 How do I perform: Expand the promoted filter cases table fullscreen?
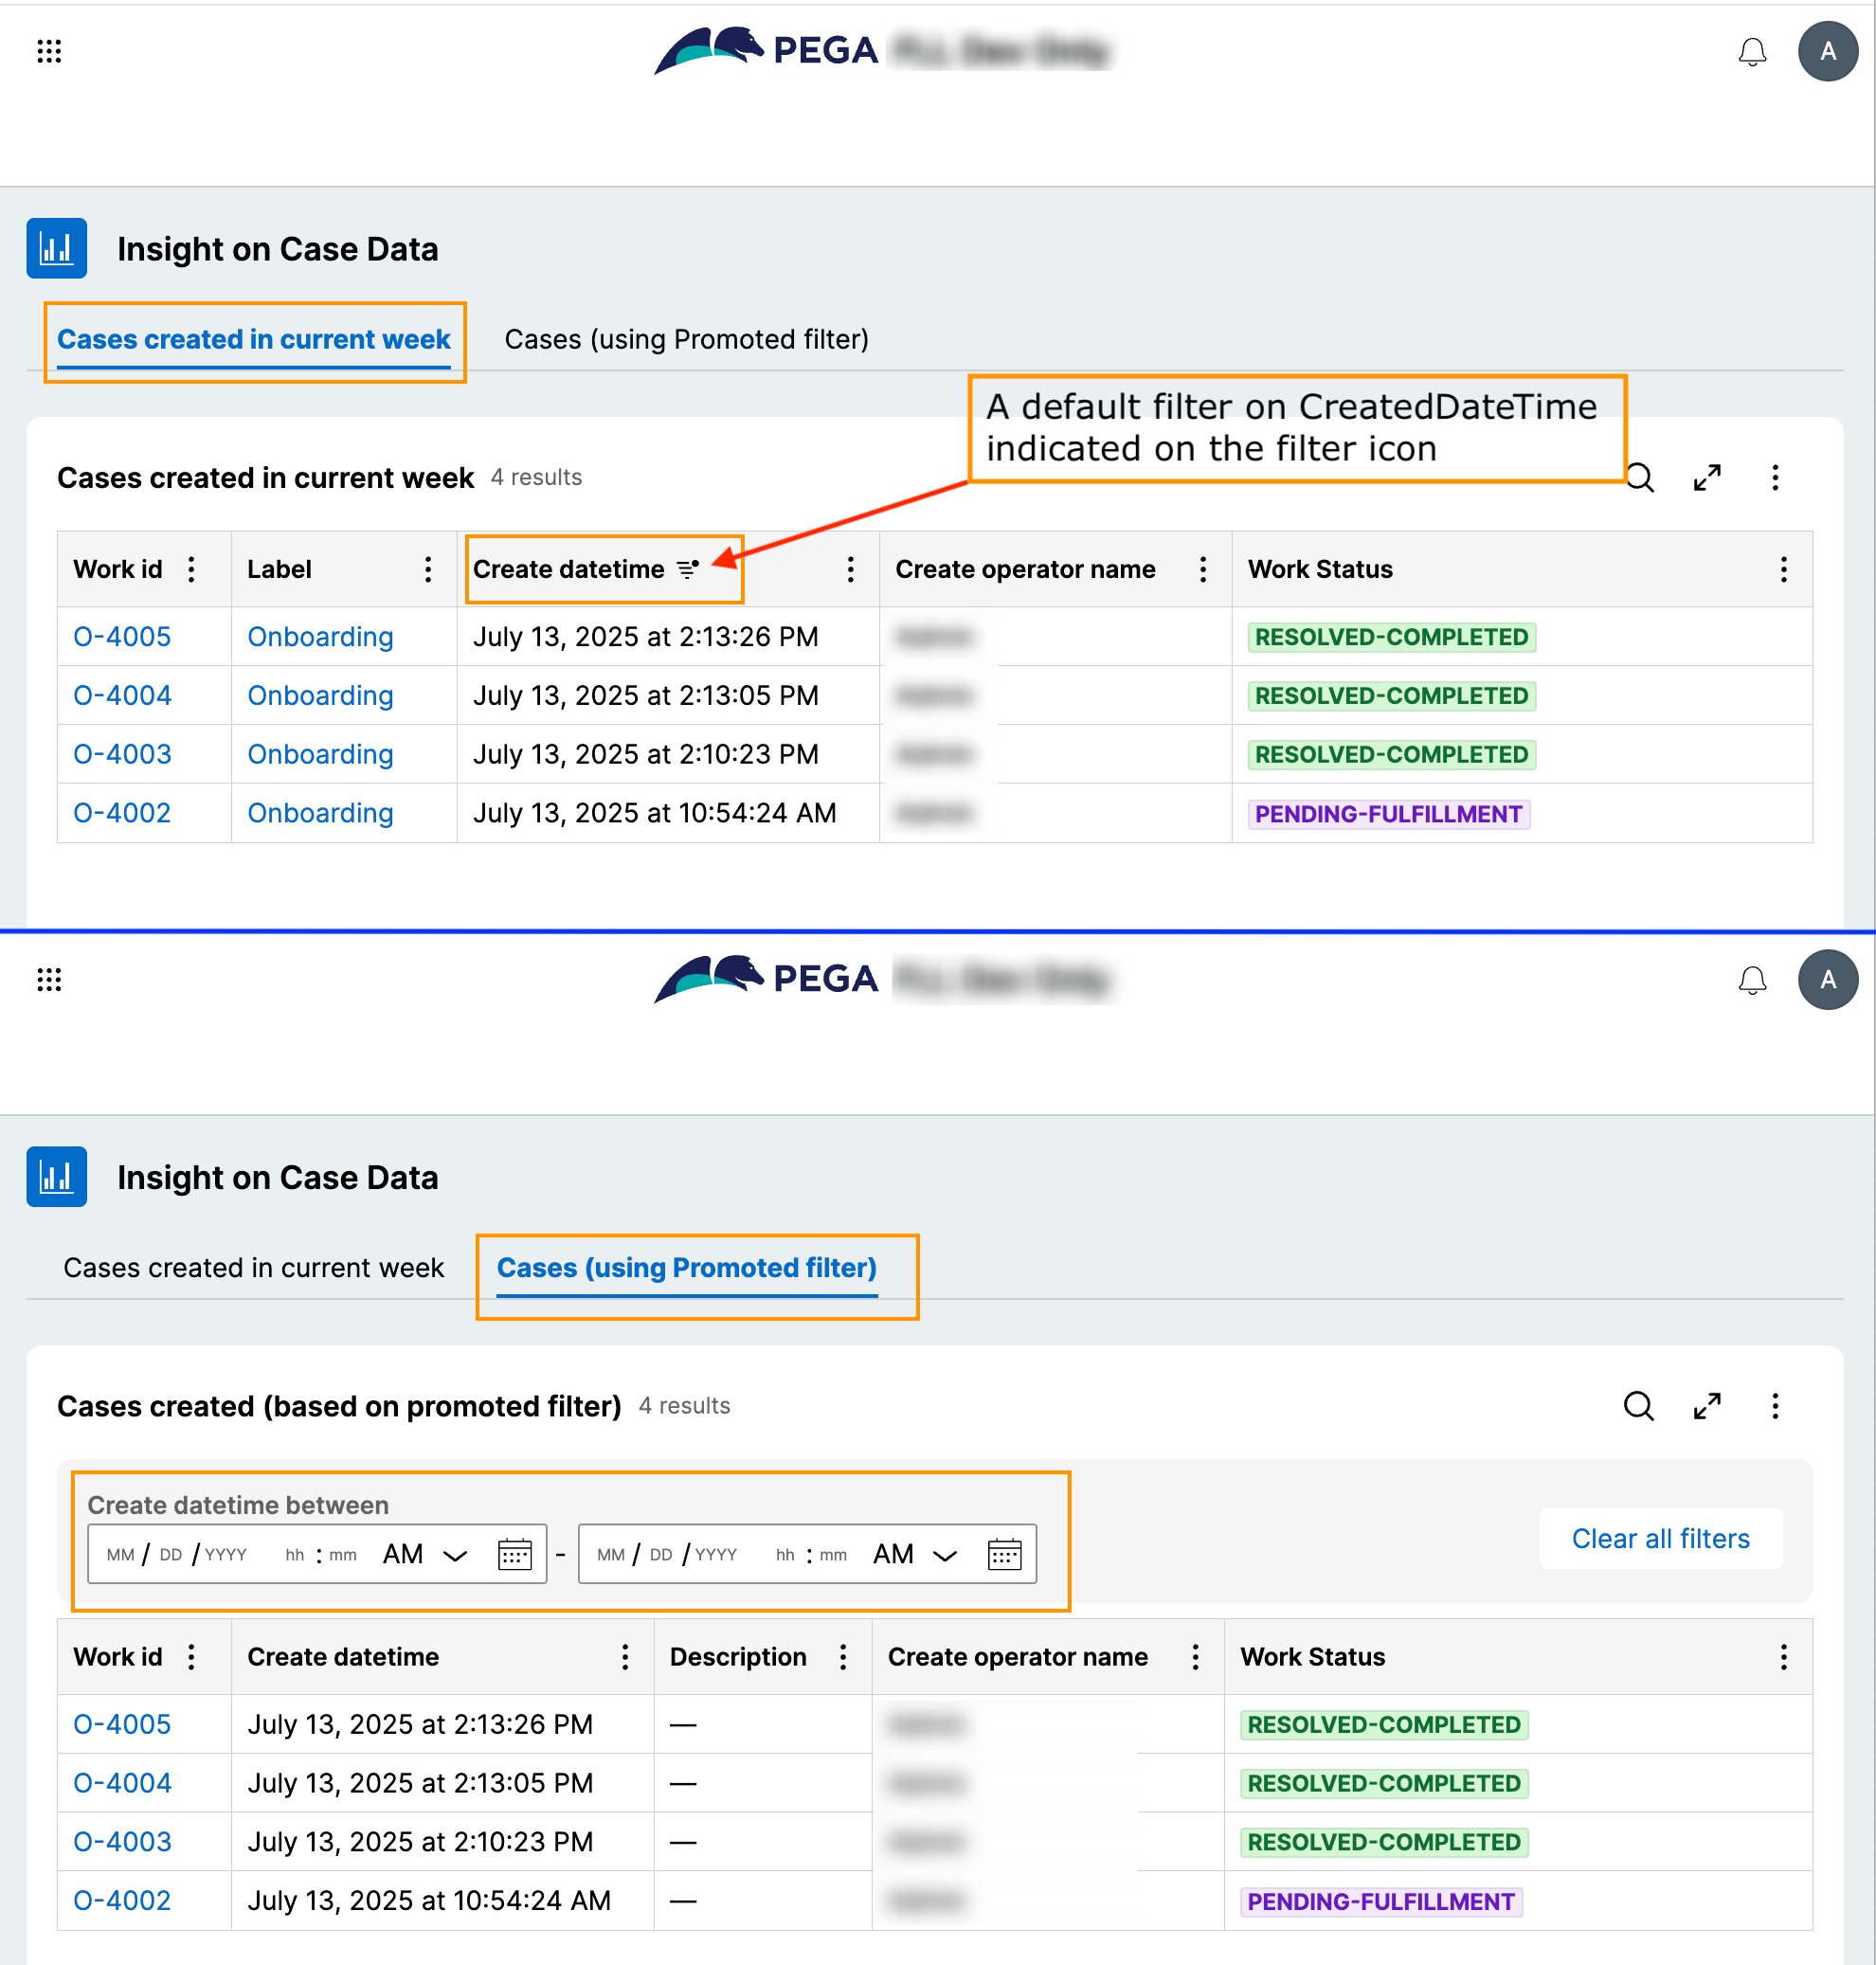[x=1706, y=1406]
